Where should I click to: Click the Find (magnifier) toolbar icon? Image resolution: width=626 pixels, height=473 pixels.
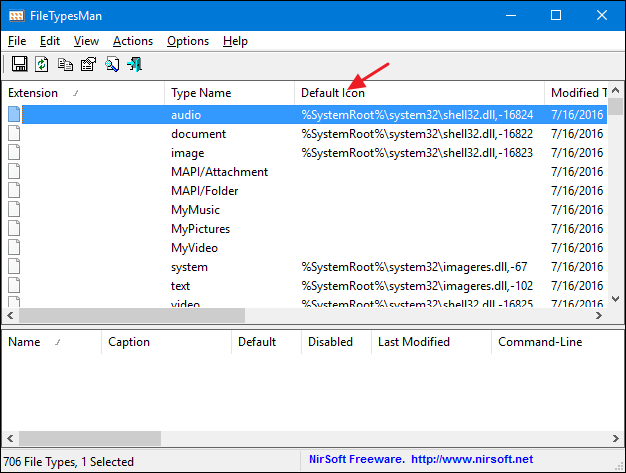point(112,65)
